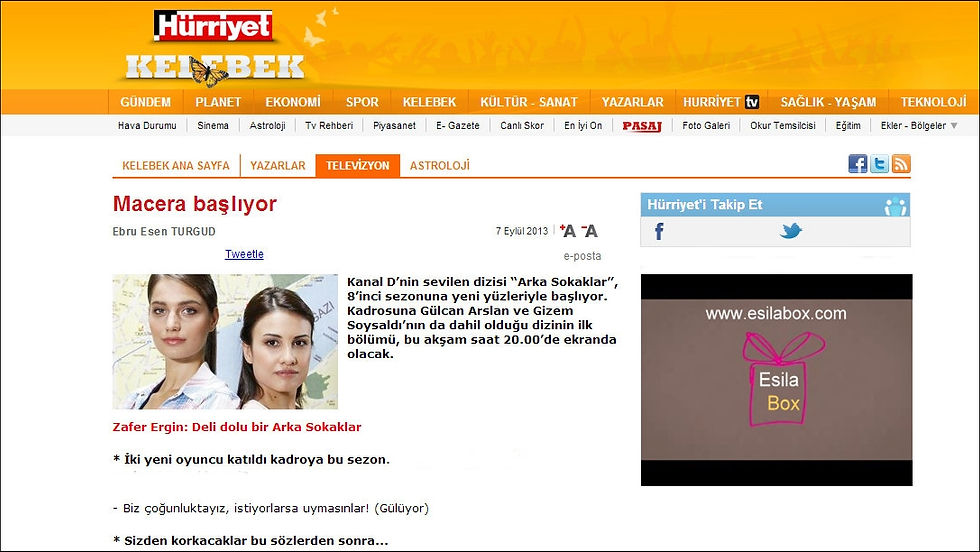Screen dimensions: 980x552
Task: Select the KELEBEK ANA SAYFA tab
Action: pos(176,166)
